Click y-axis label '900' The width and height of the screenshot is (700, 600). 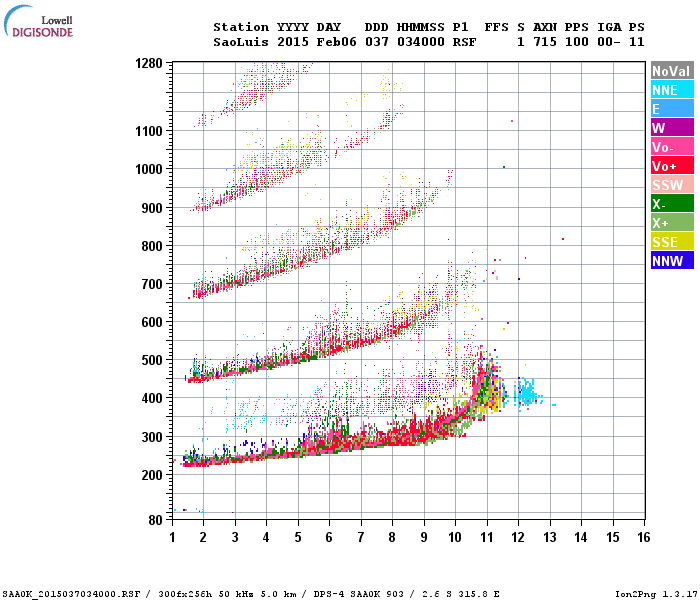tap(152, 208)
